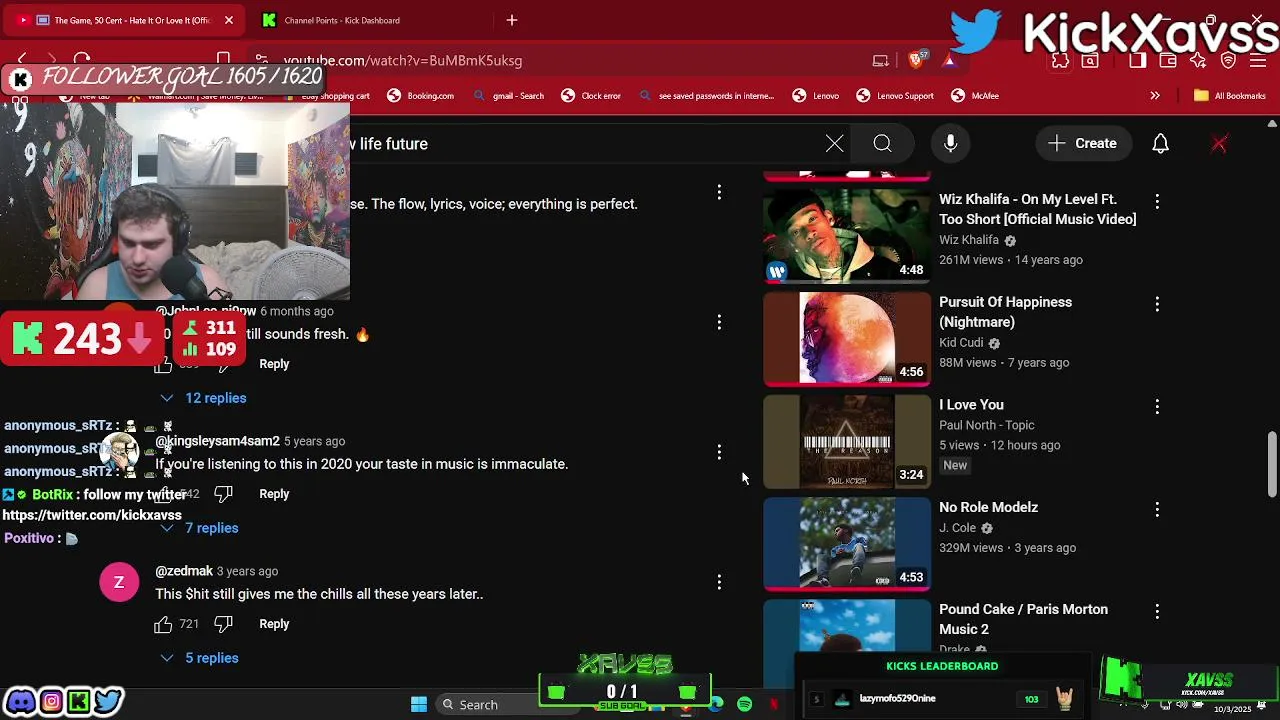The height and width of the screenshot is (720, 1280).
Task: Open action menu on @kingsleysam4sam2 comment
Action: point(719,452)
